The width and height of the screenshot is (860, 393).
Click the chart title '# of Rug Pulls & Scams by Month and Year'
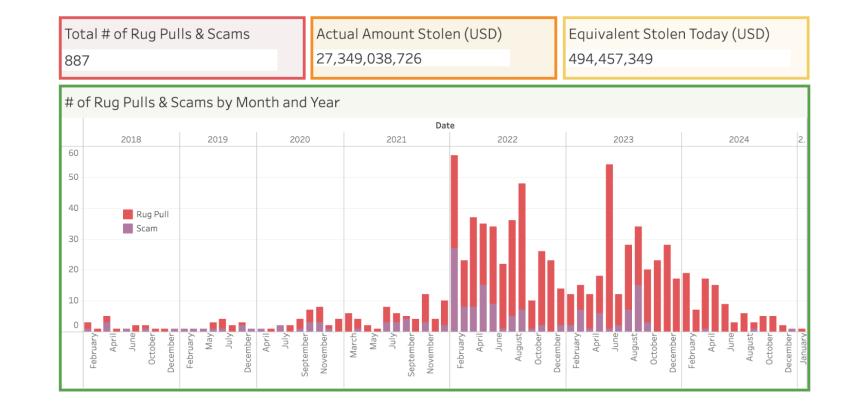click(x=202, y=102)
